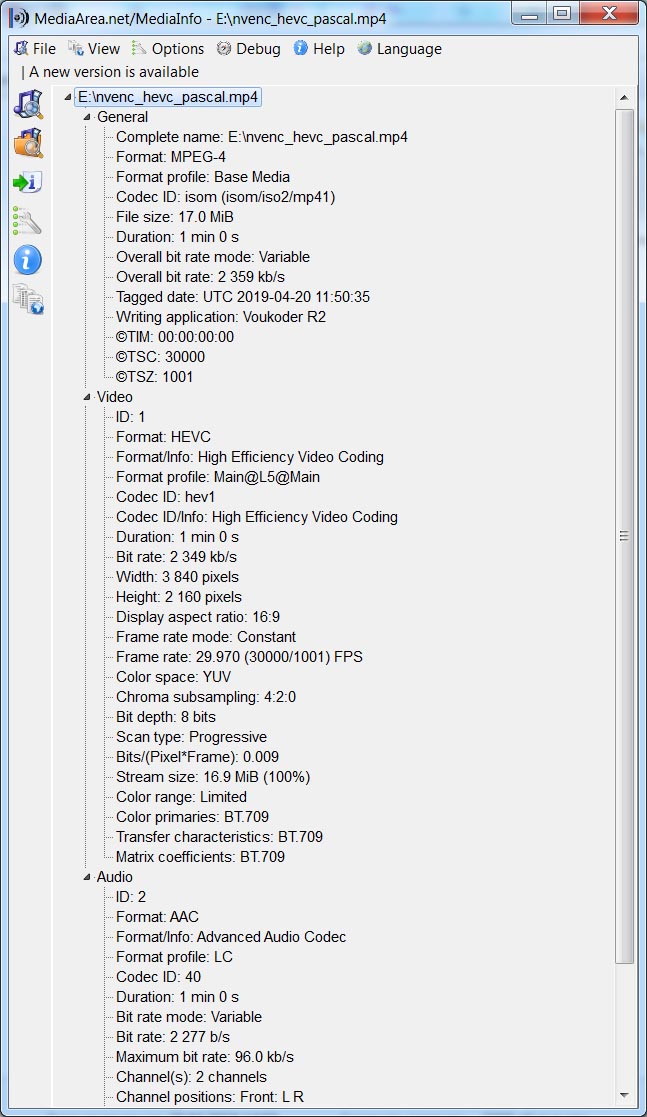Image resolution: width=647 pixels, height=1117 pixels.
Task: Select 'Color primaries: BT.709' row
Action: [192, 816]
